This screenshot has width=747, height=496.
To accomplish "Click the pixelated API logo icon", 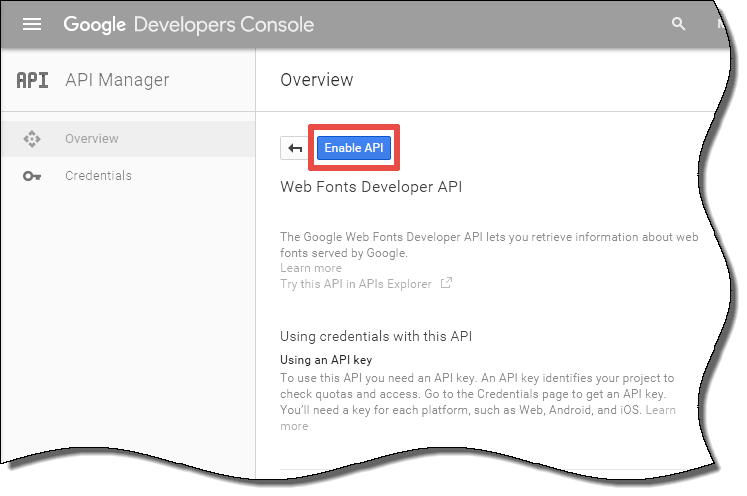I will coord(32,80).
